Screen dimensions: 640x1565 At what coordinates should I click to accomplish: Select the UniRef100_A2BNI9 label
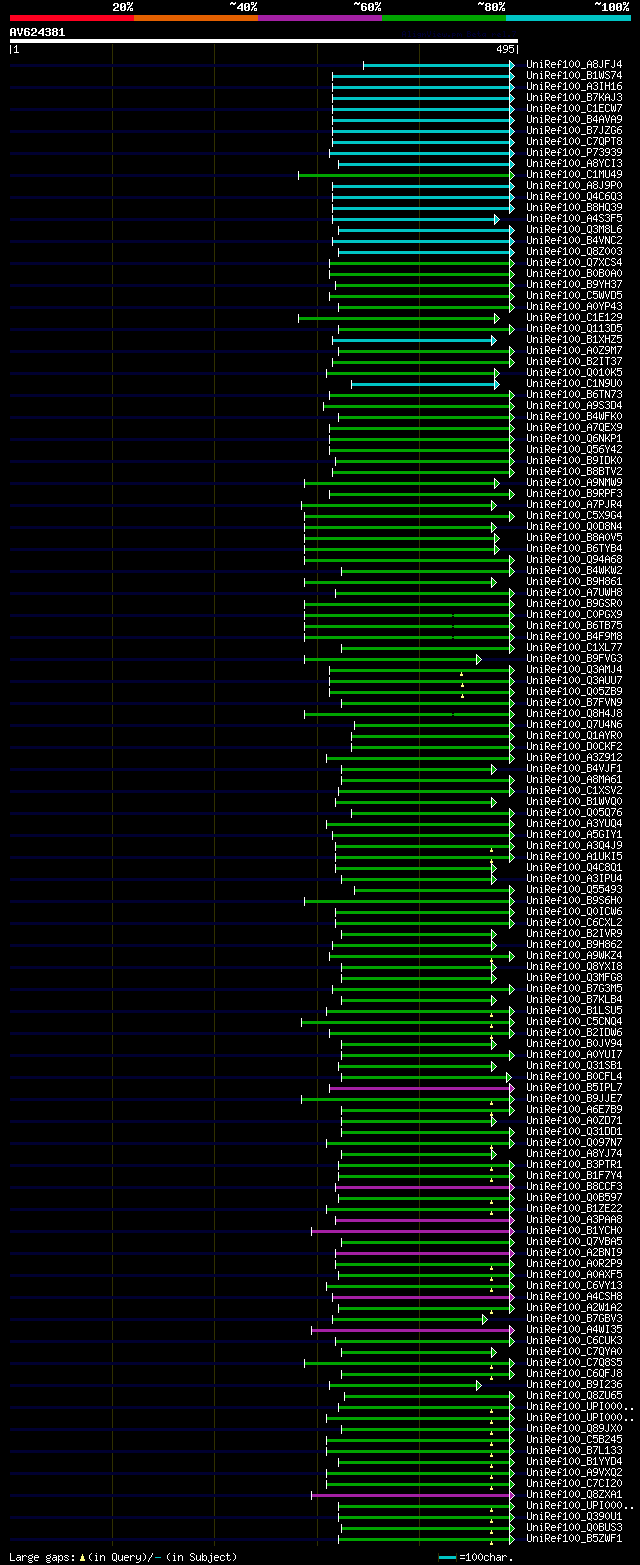tap(574, 1252)
